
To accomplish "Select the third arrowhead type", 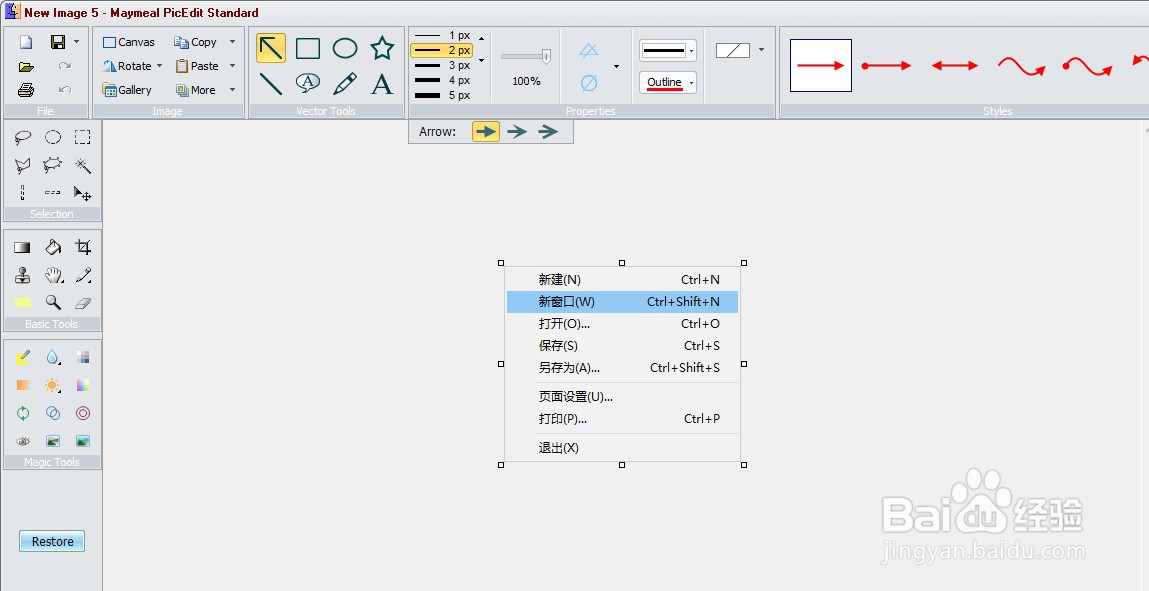I will click(x=548, y=132).
